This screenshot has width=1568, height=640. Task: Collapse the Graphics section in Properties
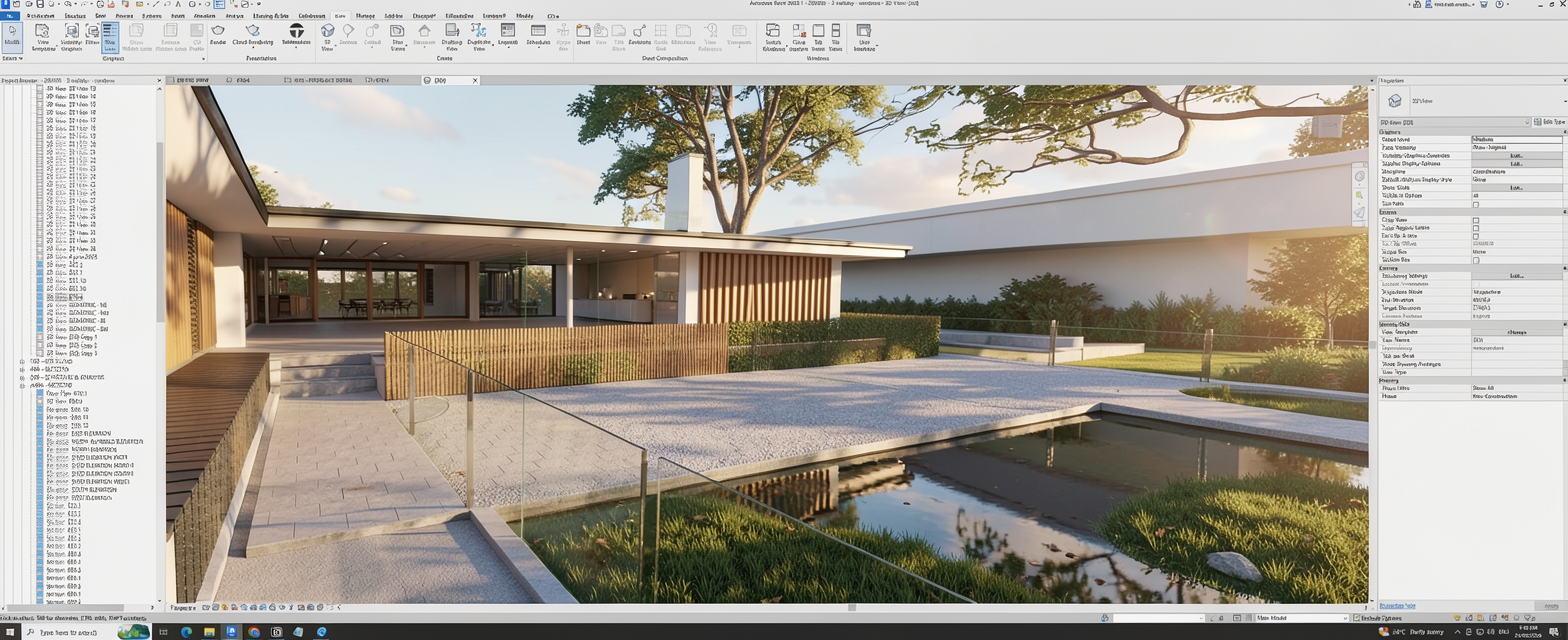(x=1563, y=132)
